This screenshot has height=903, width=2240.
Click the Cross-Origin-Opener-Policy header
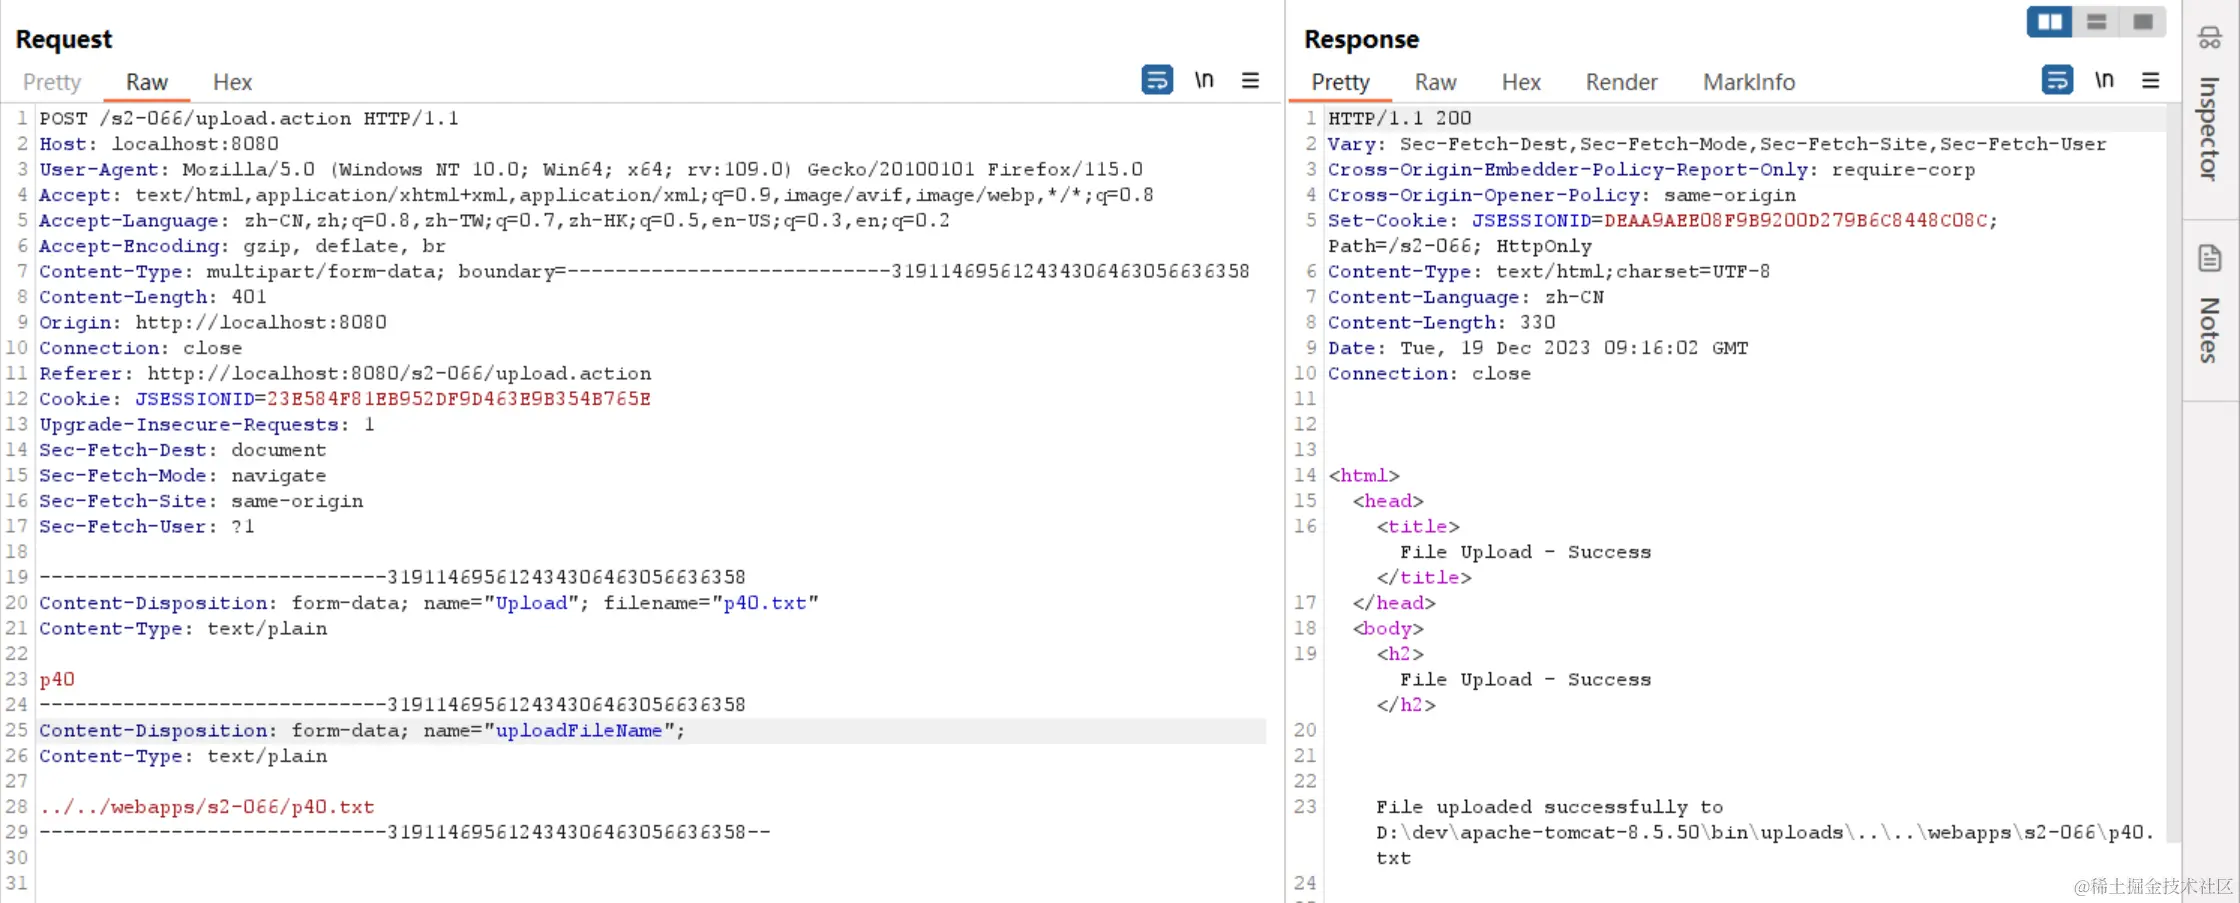click(1562, 195)
